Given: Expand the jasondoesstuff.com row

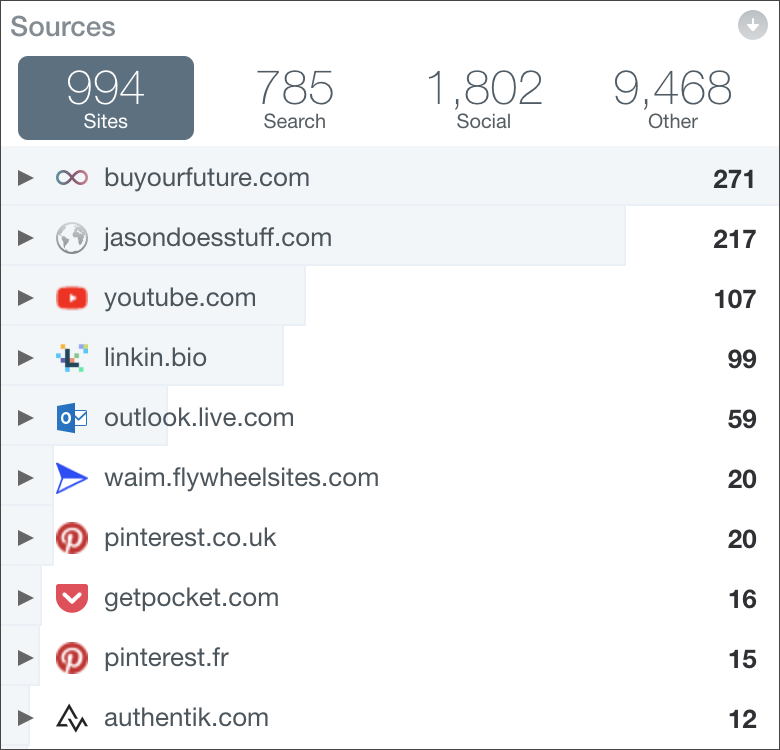Looking at the screenshot, I should 25,238.
